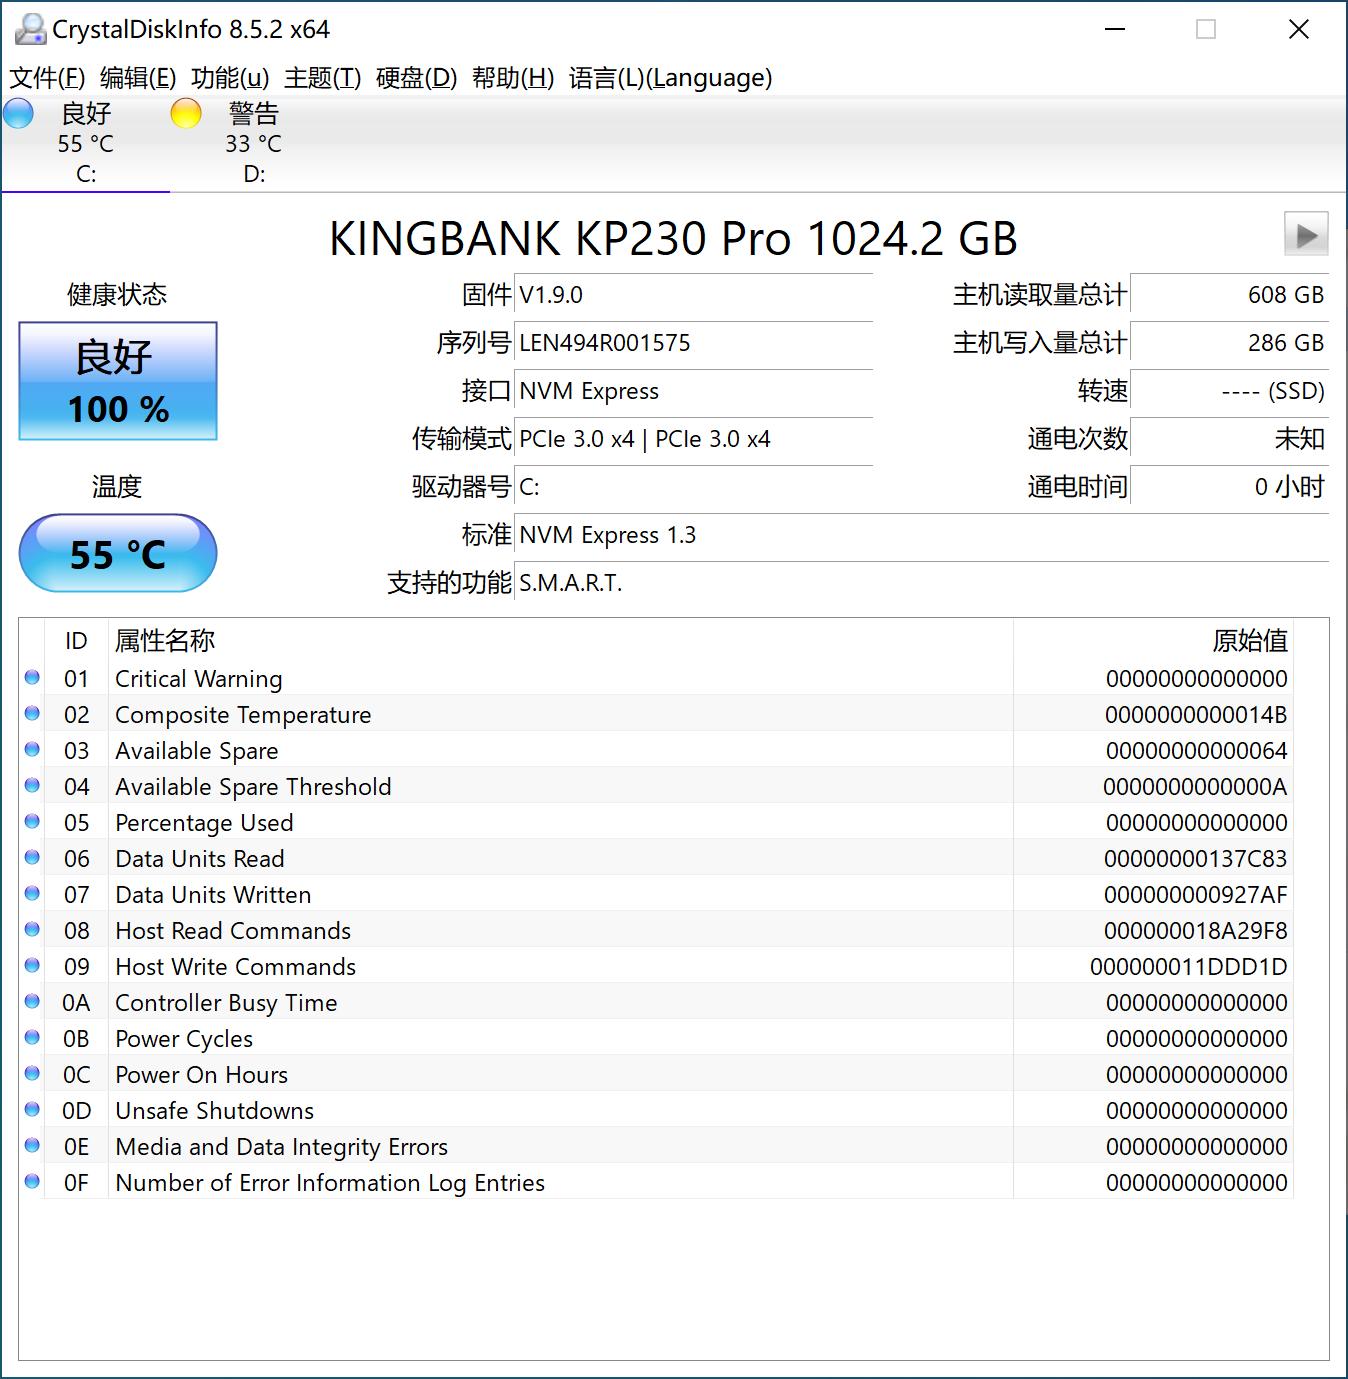Image resolution: width=1348 pixels, height=1379 pixels.
Task: Click the blue dot beside Data Units Read
Action: click(x=32, y=856)
